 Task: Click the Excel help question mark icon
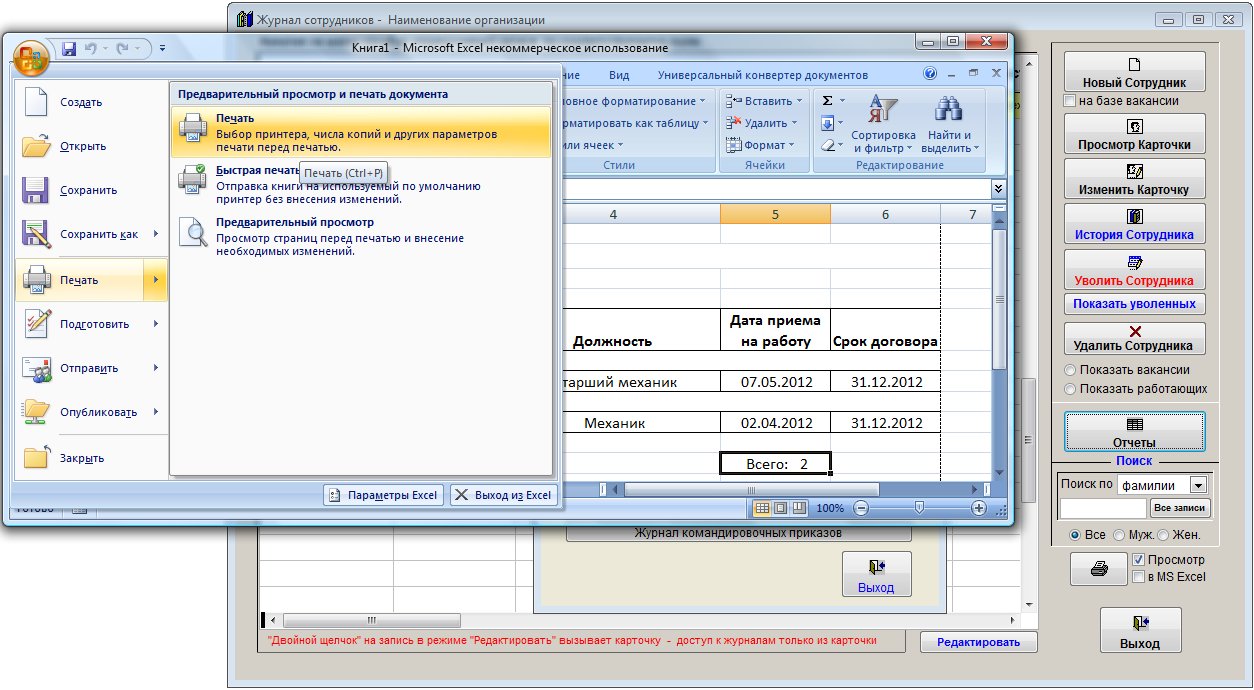(x=930, y=74)
